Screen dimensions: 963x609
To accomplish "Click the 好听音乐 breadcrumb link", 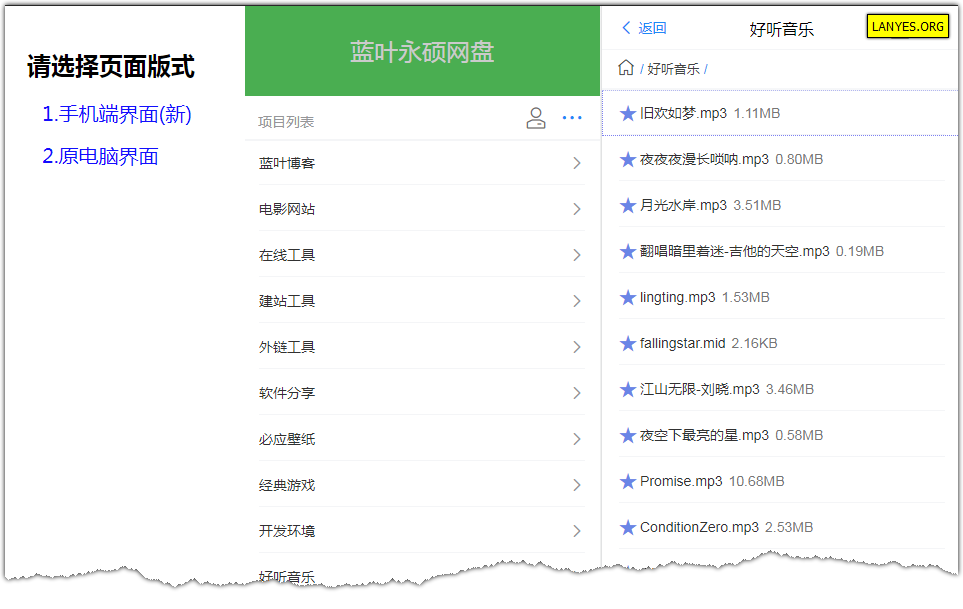I will coord(673,69).
